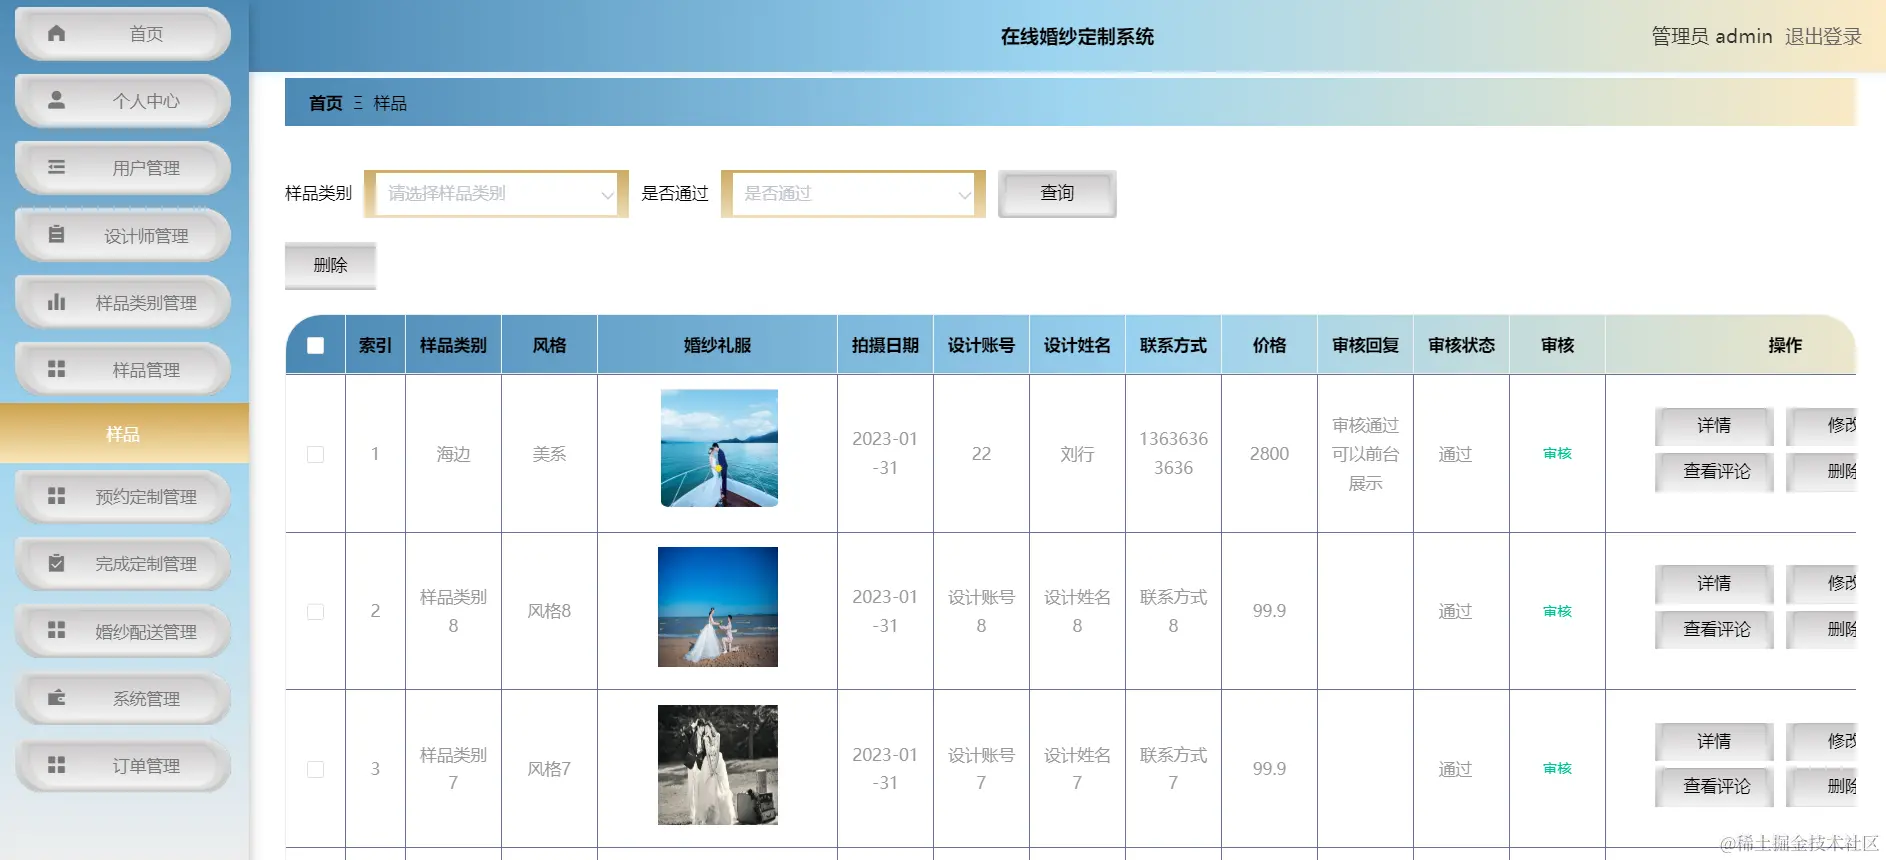Screen dimensions: 1886x860
Task: Click 退出登录 to log out
Action: coord(1823,36)
